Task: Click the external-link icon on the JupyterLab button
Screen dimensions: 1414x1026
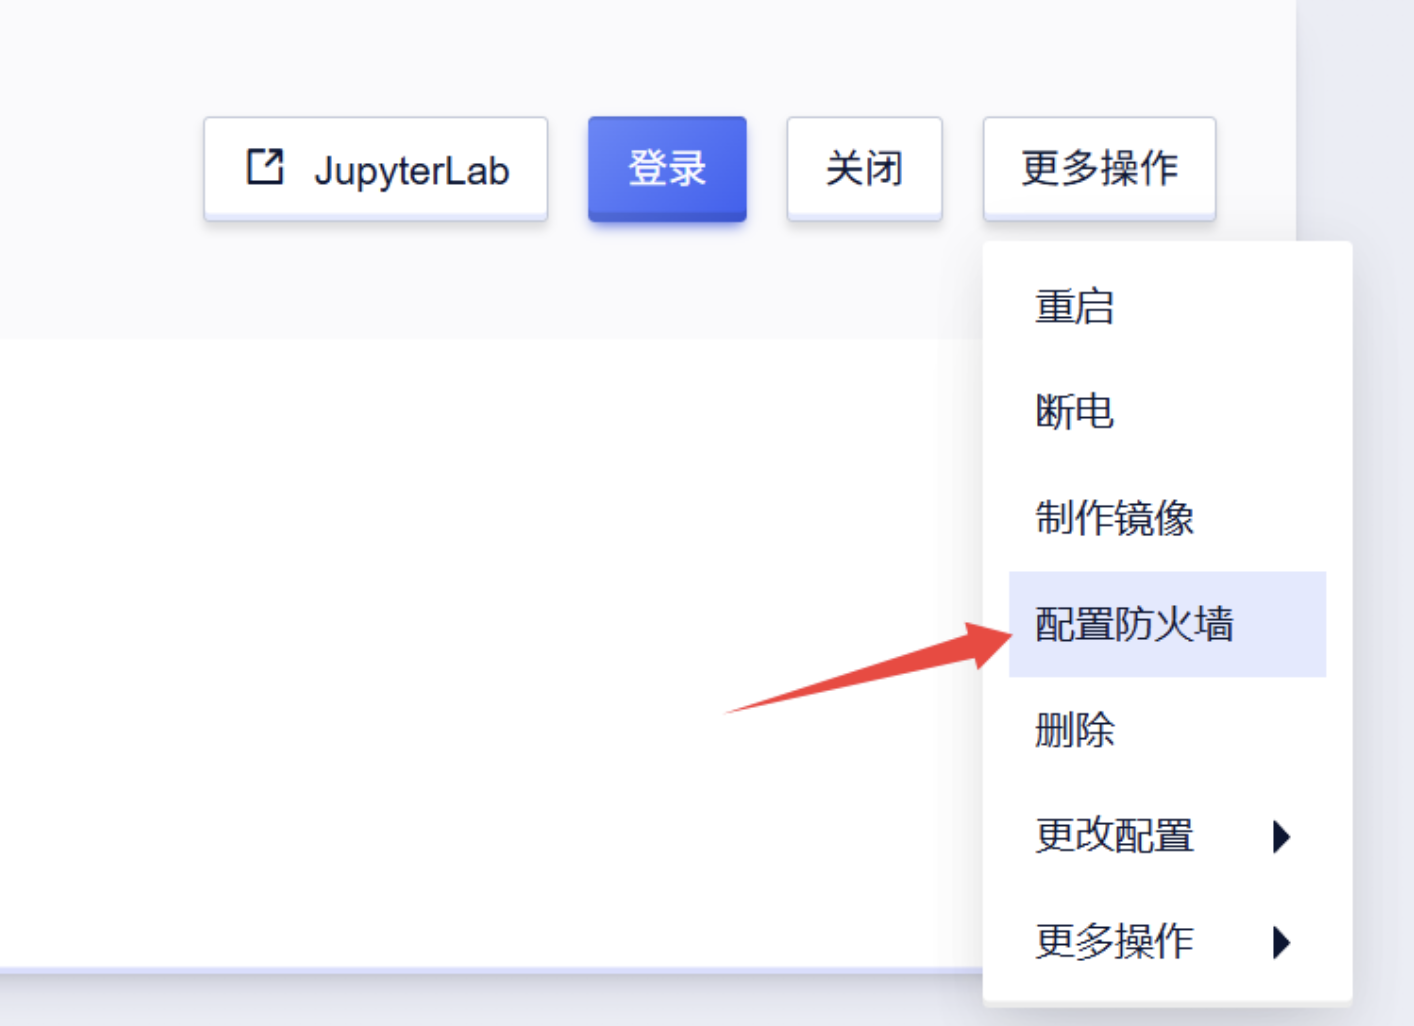Action: pyautogui.click(x=265, y=167)
